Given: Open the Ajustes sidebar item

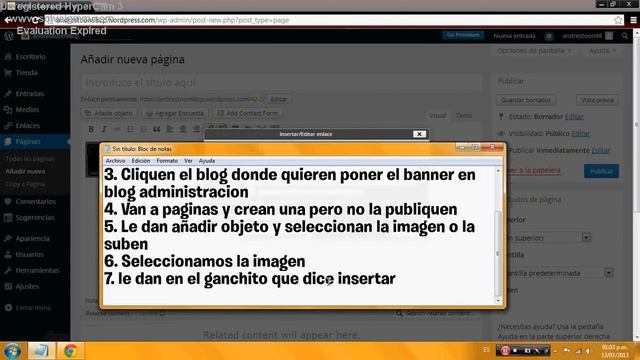Looking at the screenshot, I should [27, 286].
